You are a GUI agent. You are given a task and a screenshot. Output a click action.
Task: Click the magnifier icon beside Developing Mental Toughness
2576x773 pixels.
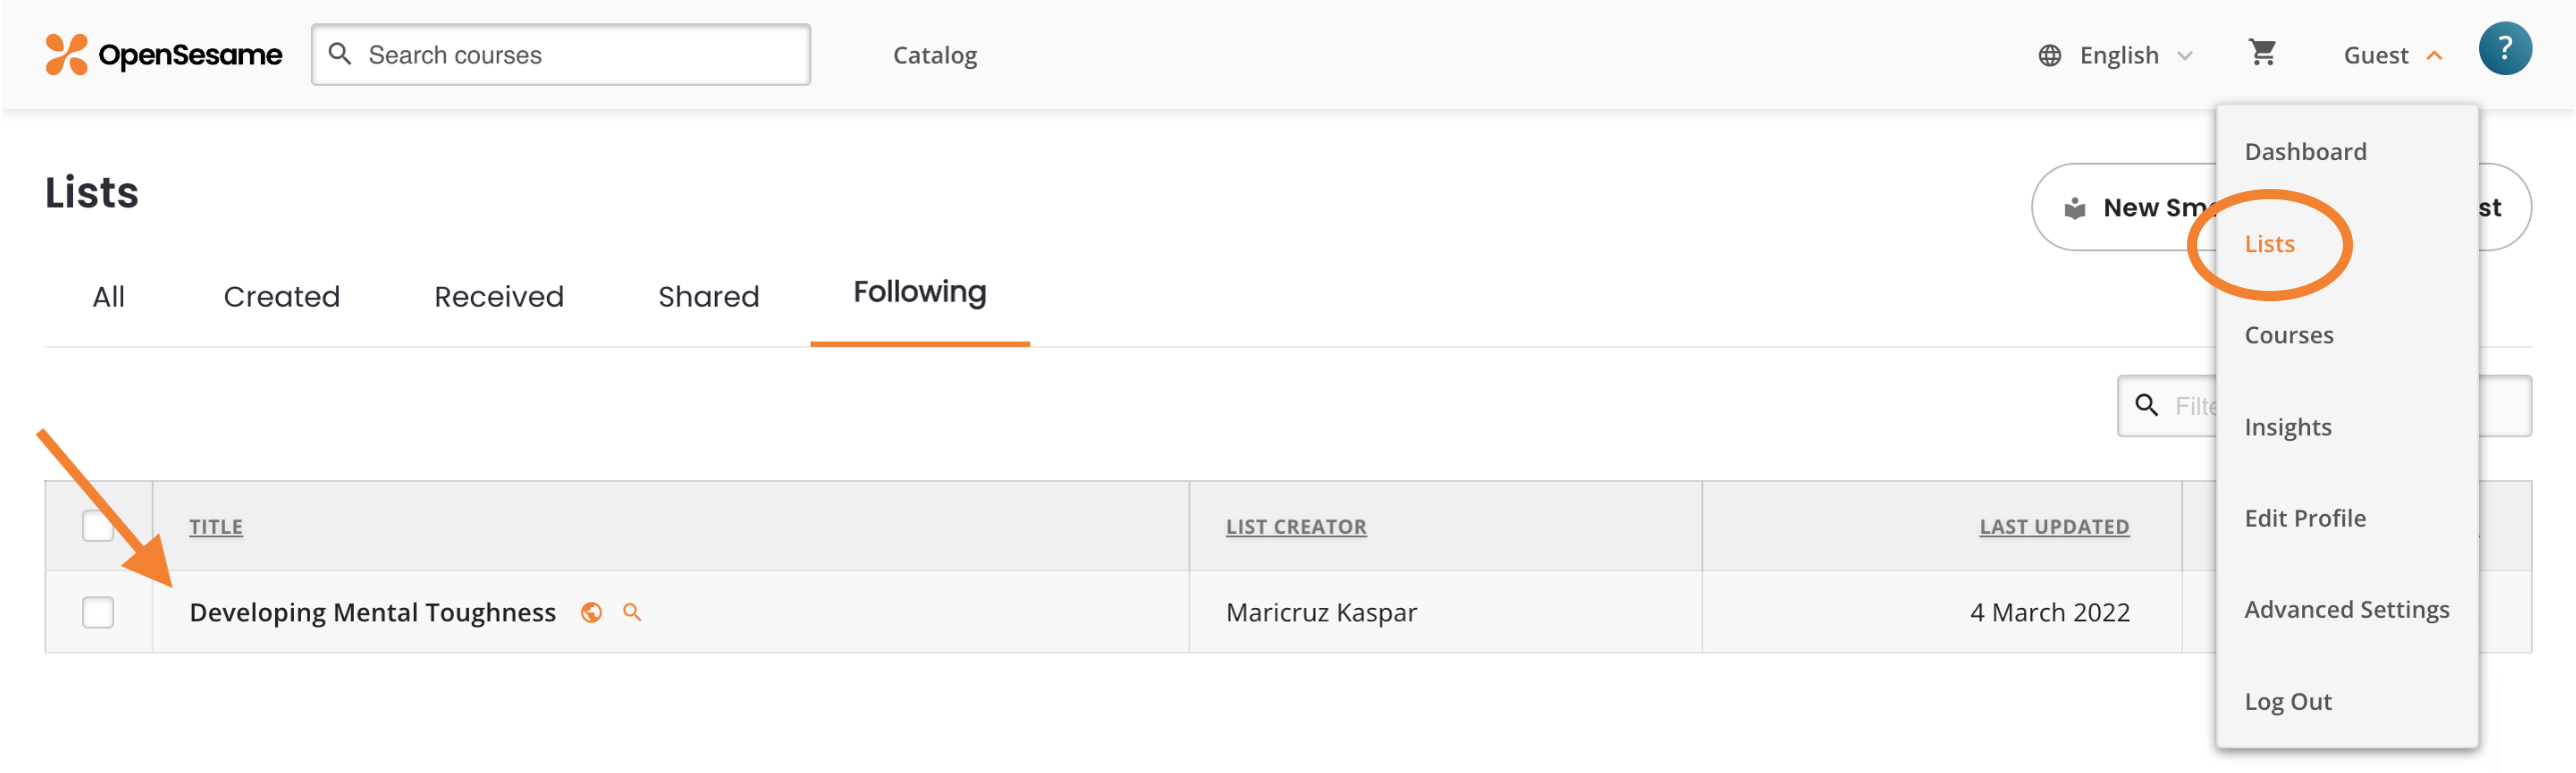tap(632, 612)
